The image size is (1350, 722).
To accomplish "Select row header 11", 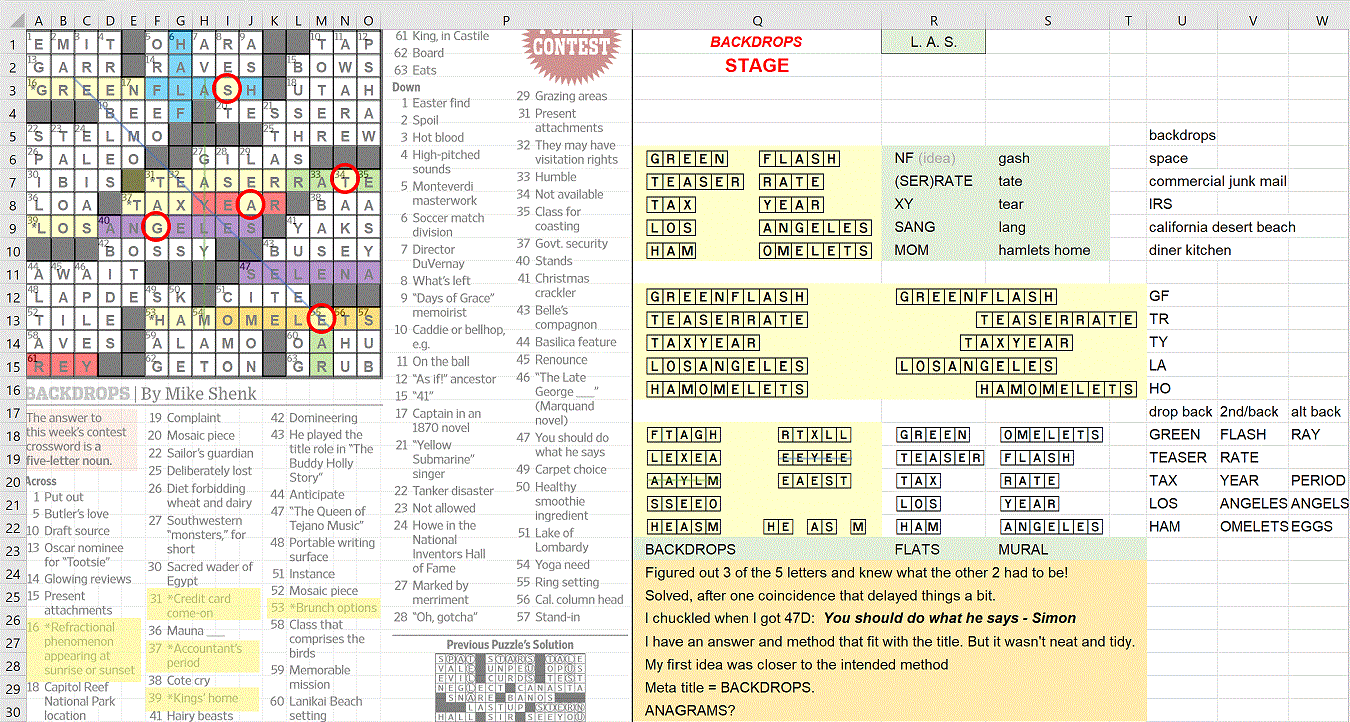I will [x=12, y=273].
